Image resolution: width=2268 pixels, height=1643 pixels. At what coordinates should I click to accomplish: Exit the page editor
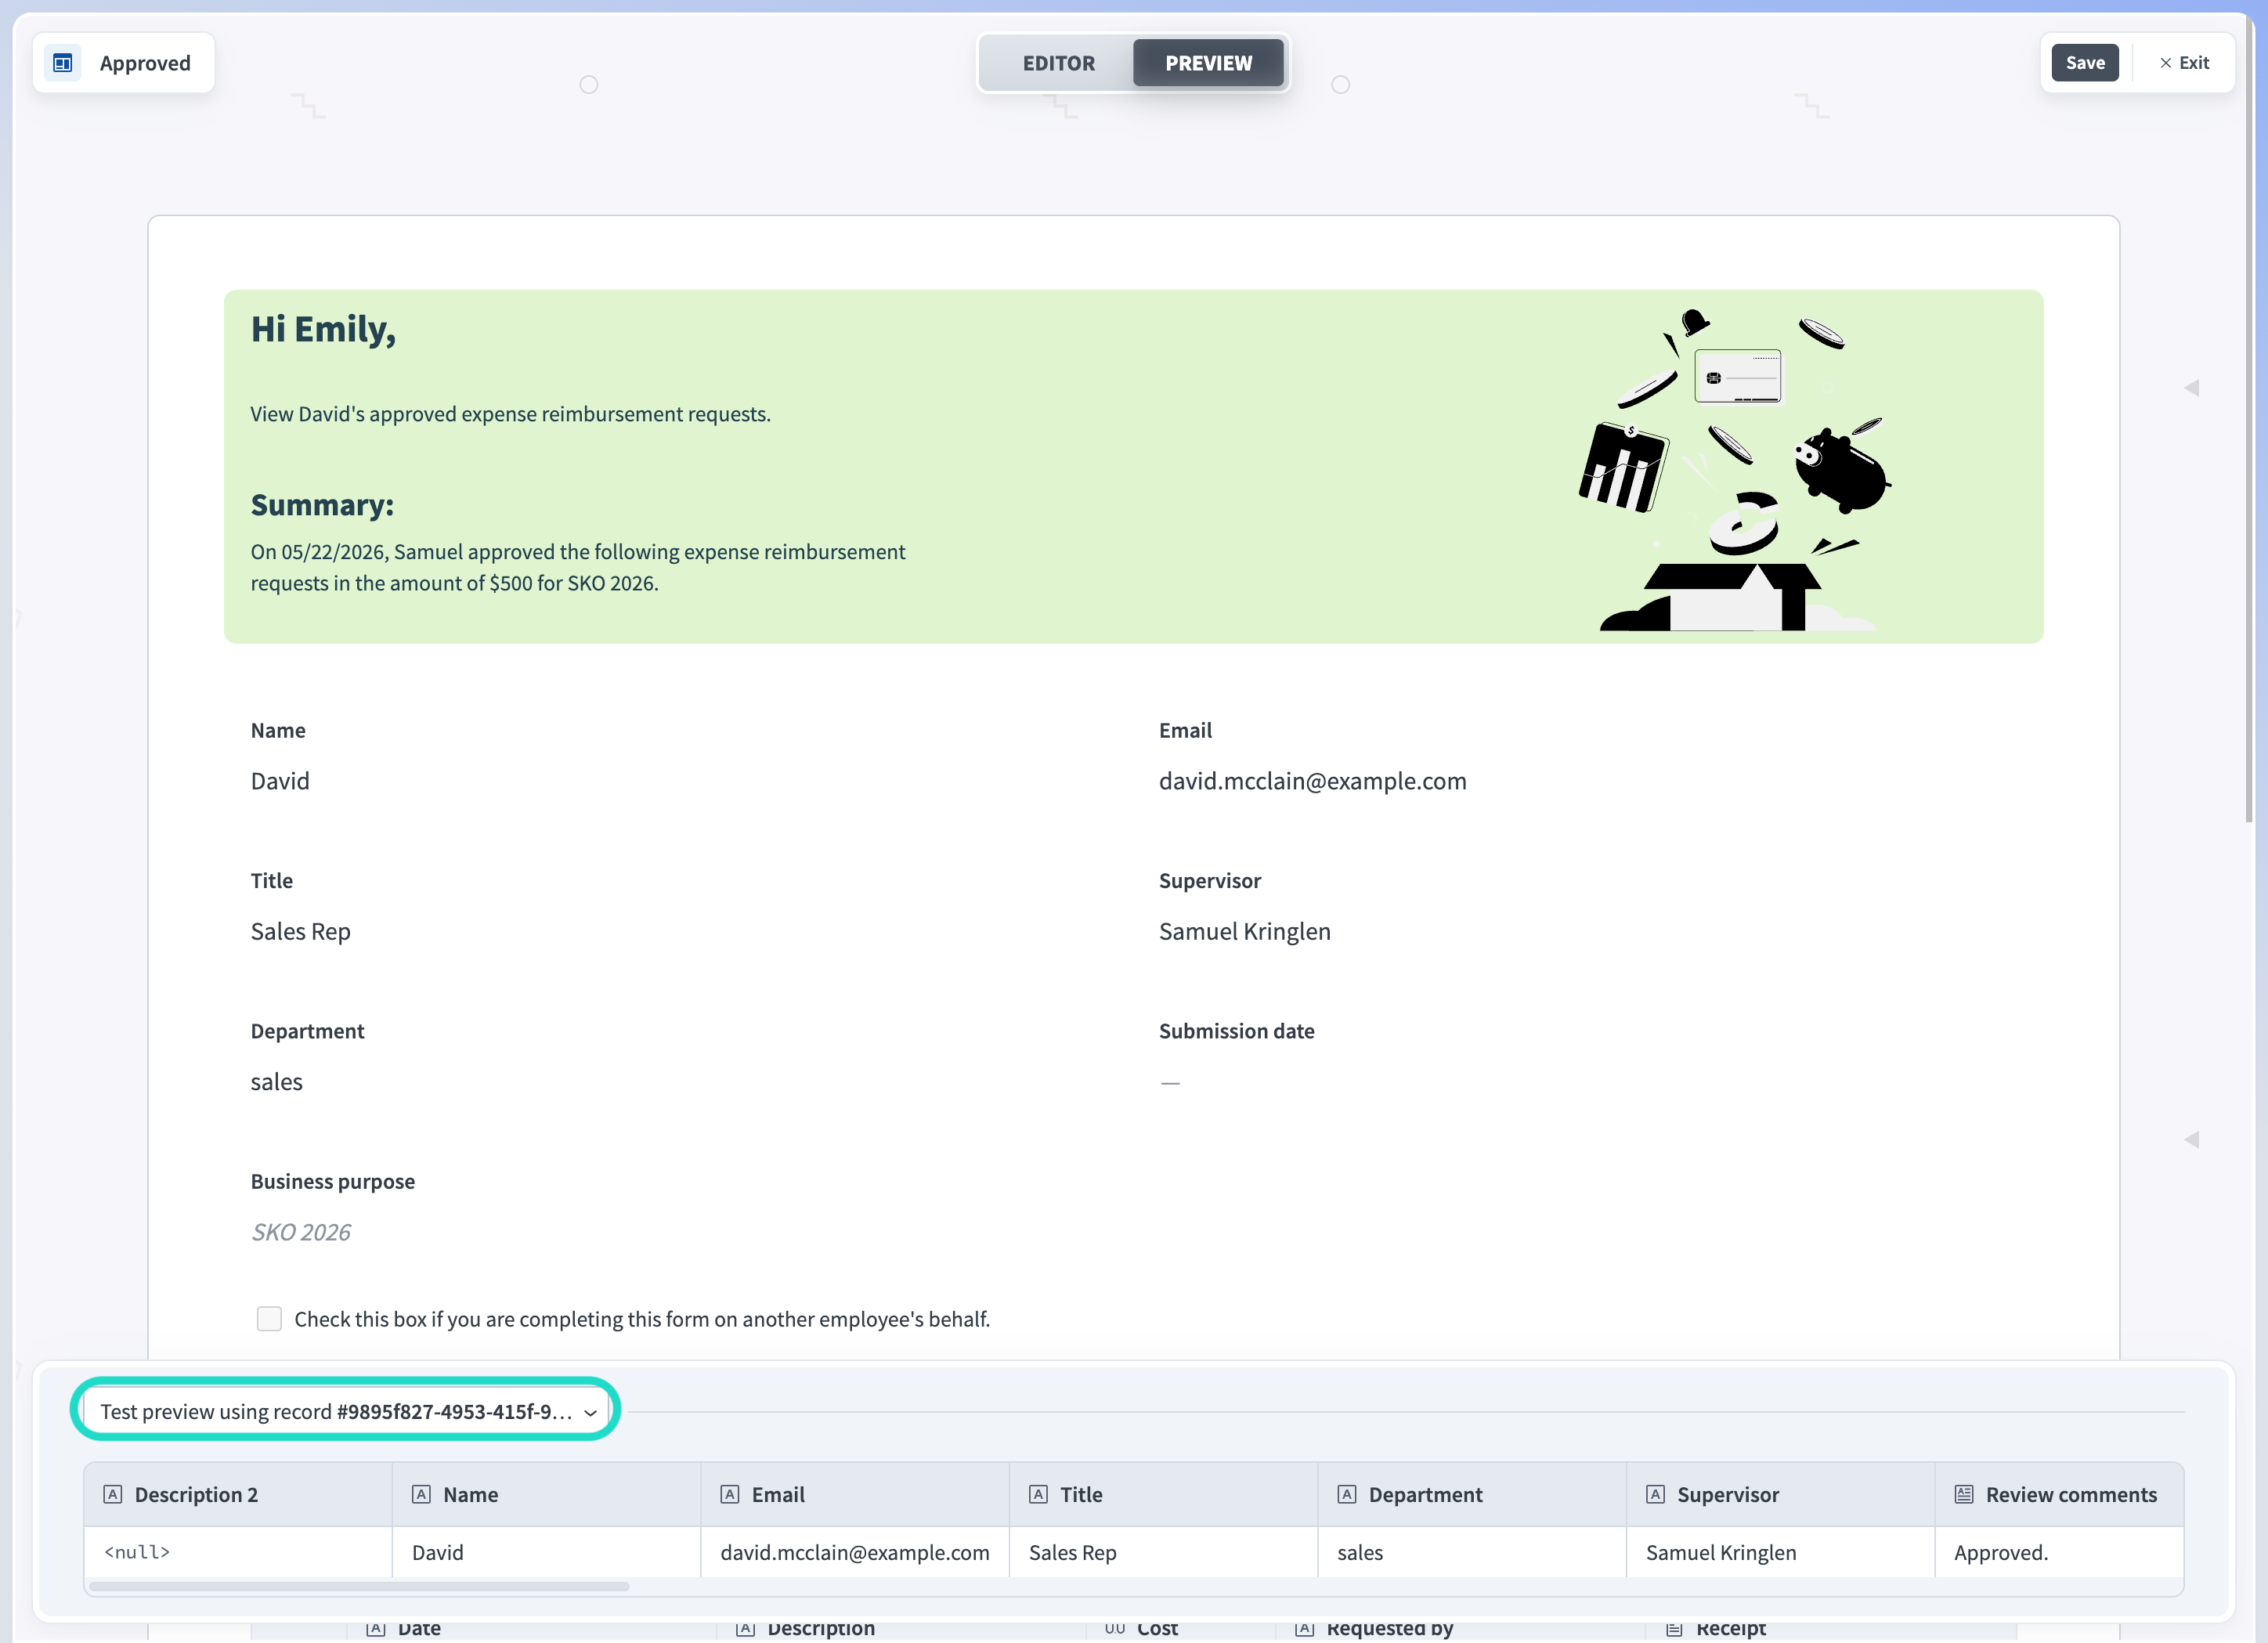coord(2184,63)
